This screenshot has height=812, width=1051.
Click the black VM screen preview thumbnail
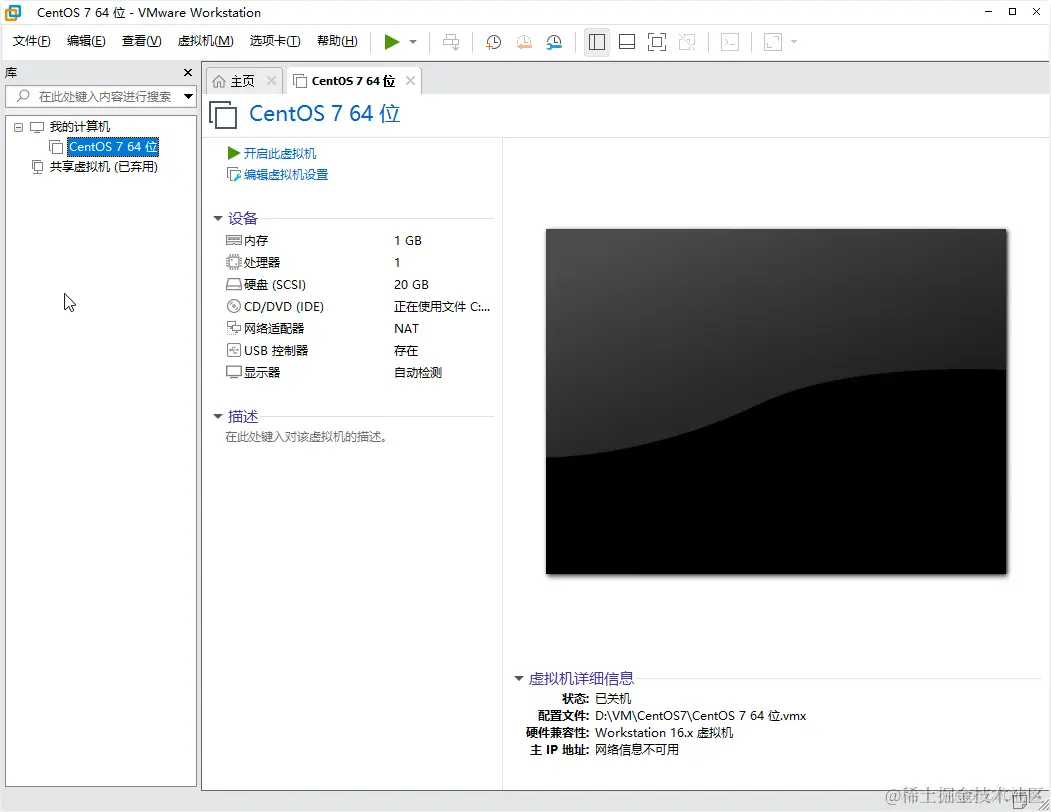pos(776,402)
